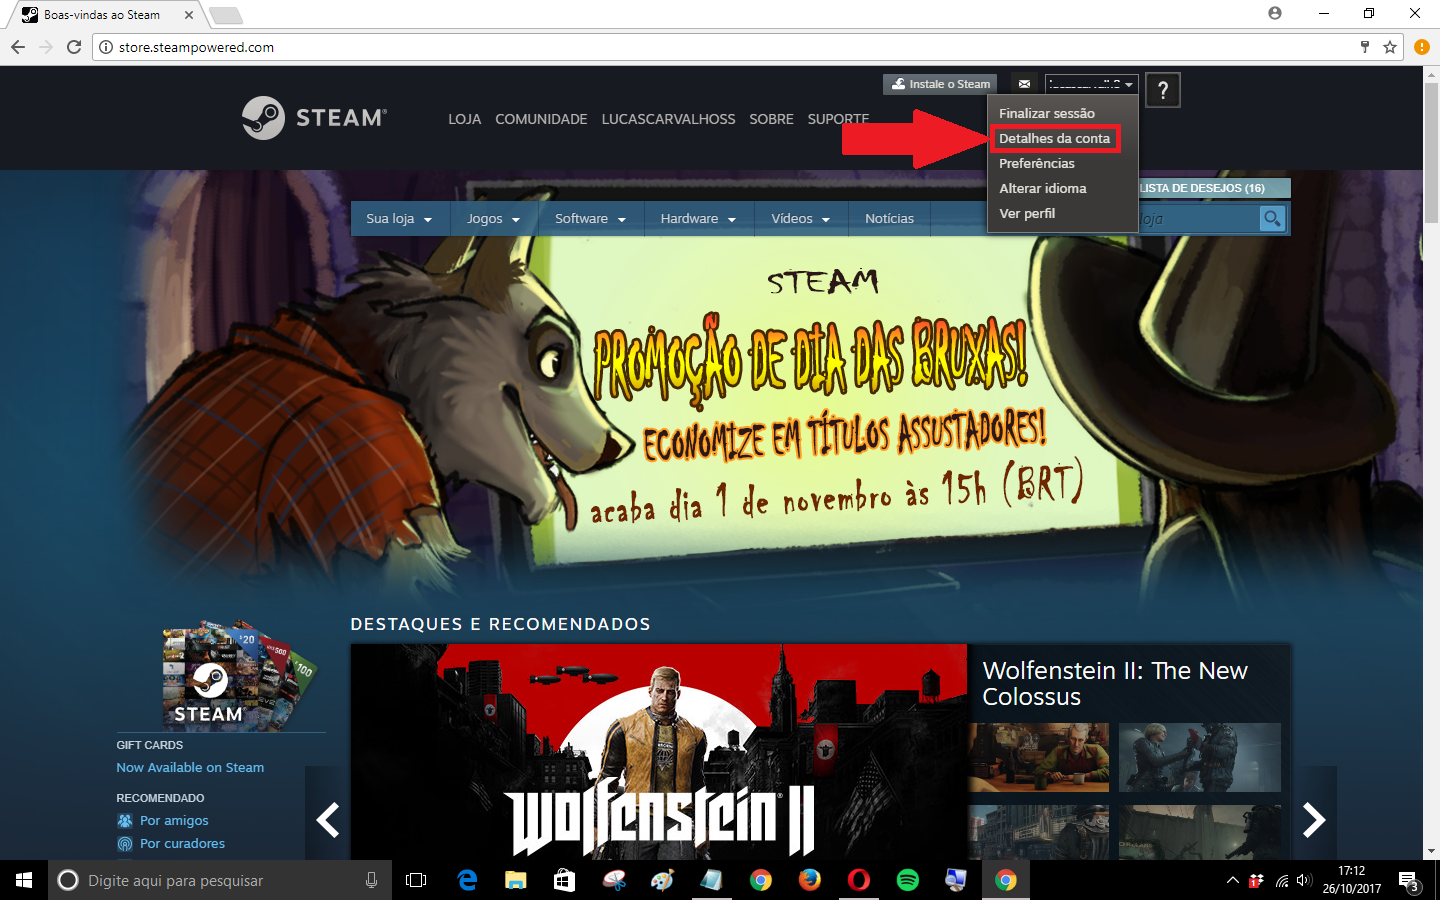The width and height of the screenshot is (1440, 900).
Task: Open Microsoft Store from the taskbar
Action: 565,880
